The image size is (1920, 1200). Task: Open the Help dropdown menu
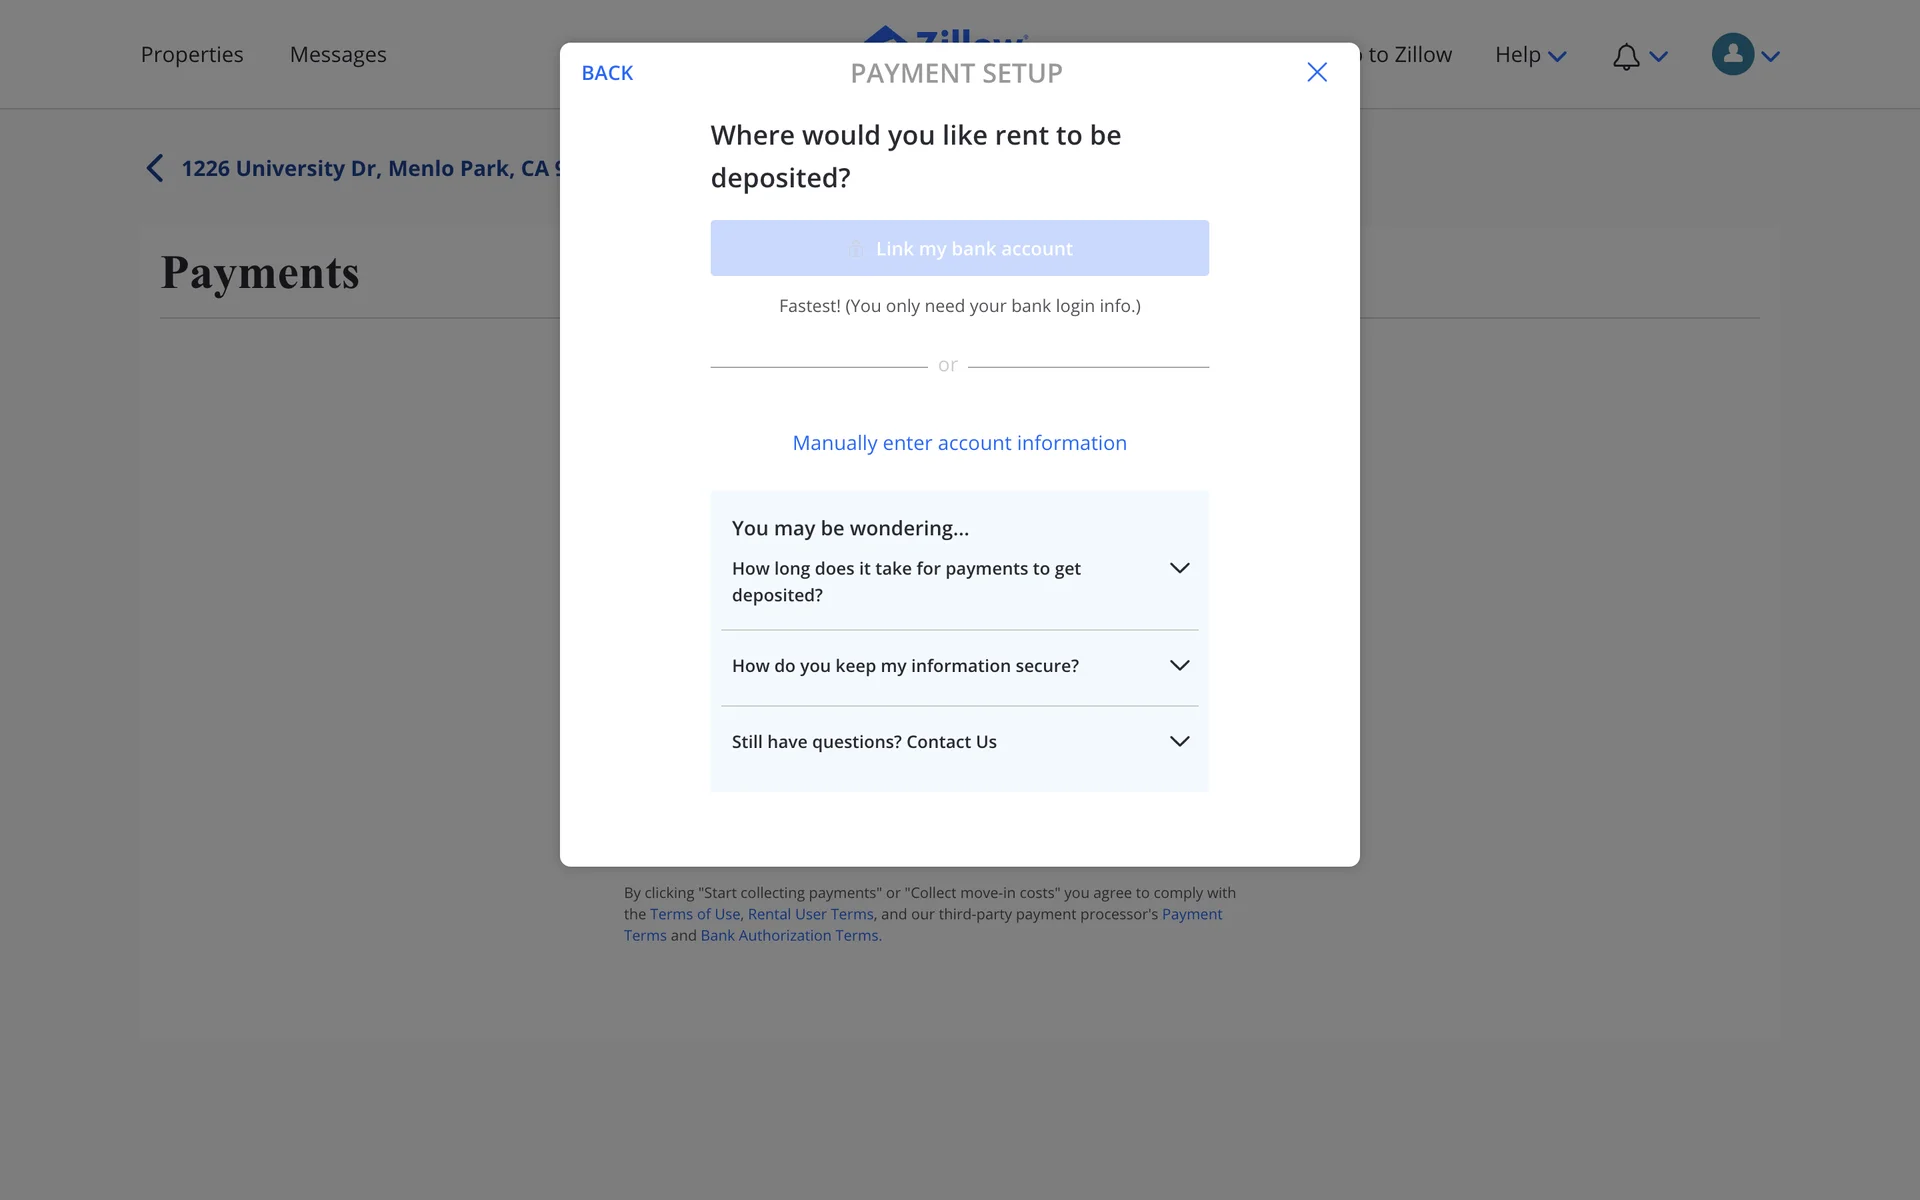(1530, 55)
